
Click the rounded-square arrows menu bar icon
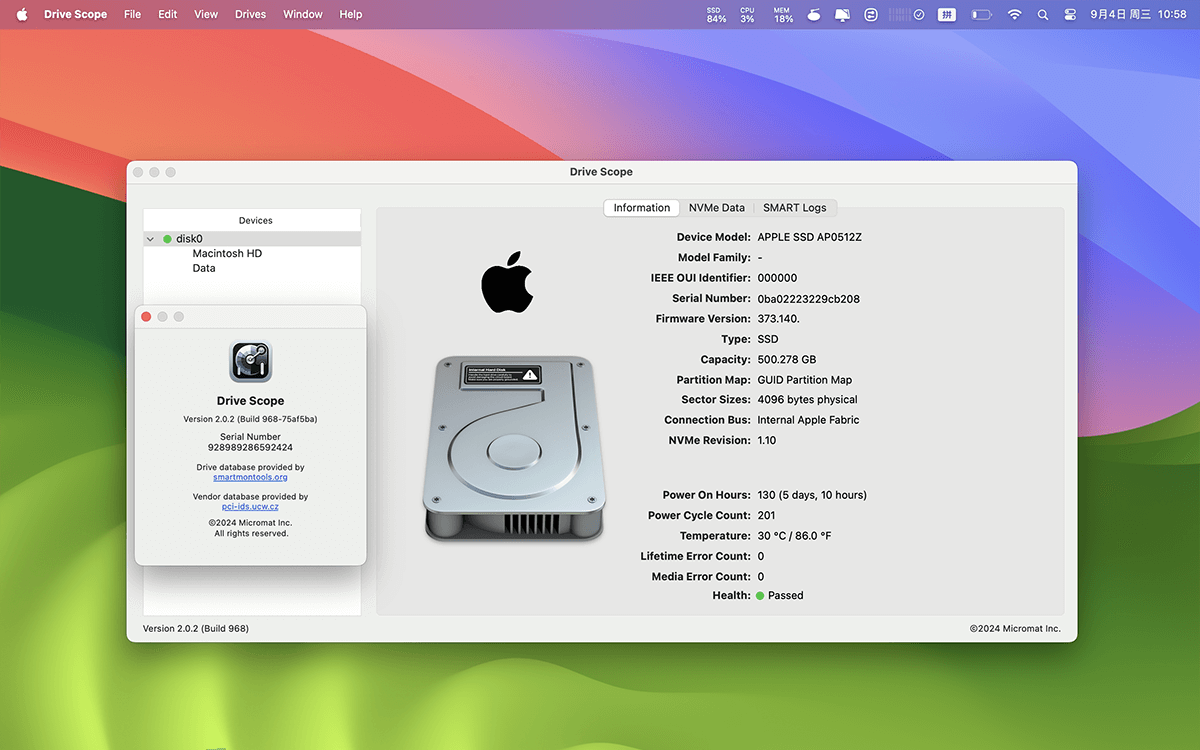[x=870, y=15]
